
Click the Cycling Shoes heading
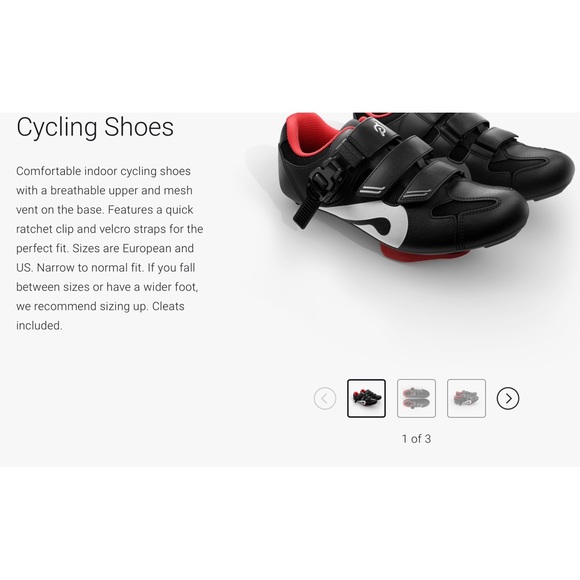(x=95, y=128)
